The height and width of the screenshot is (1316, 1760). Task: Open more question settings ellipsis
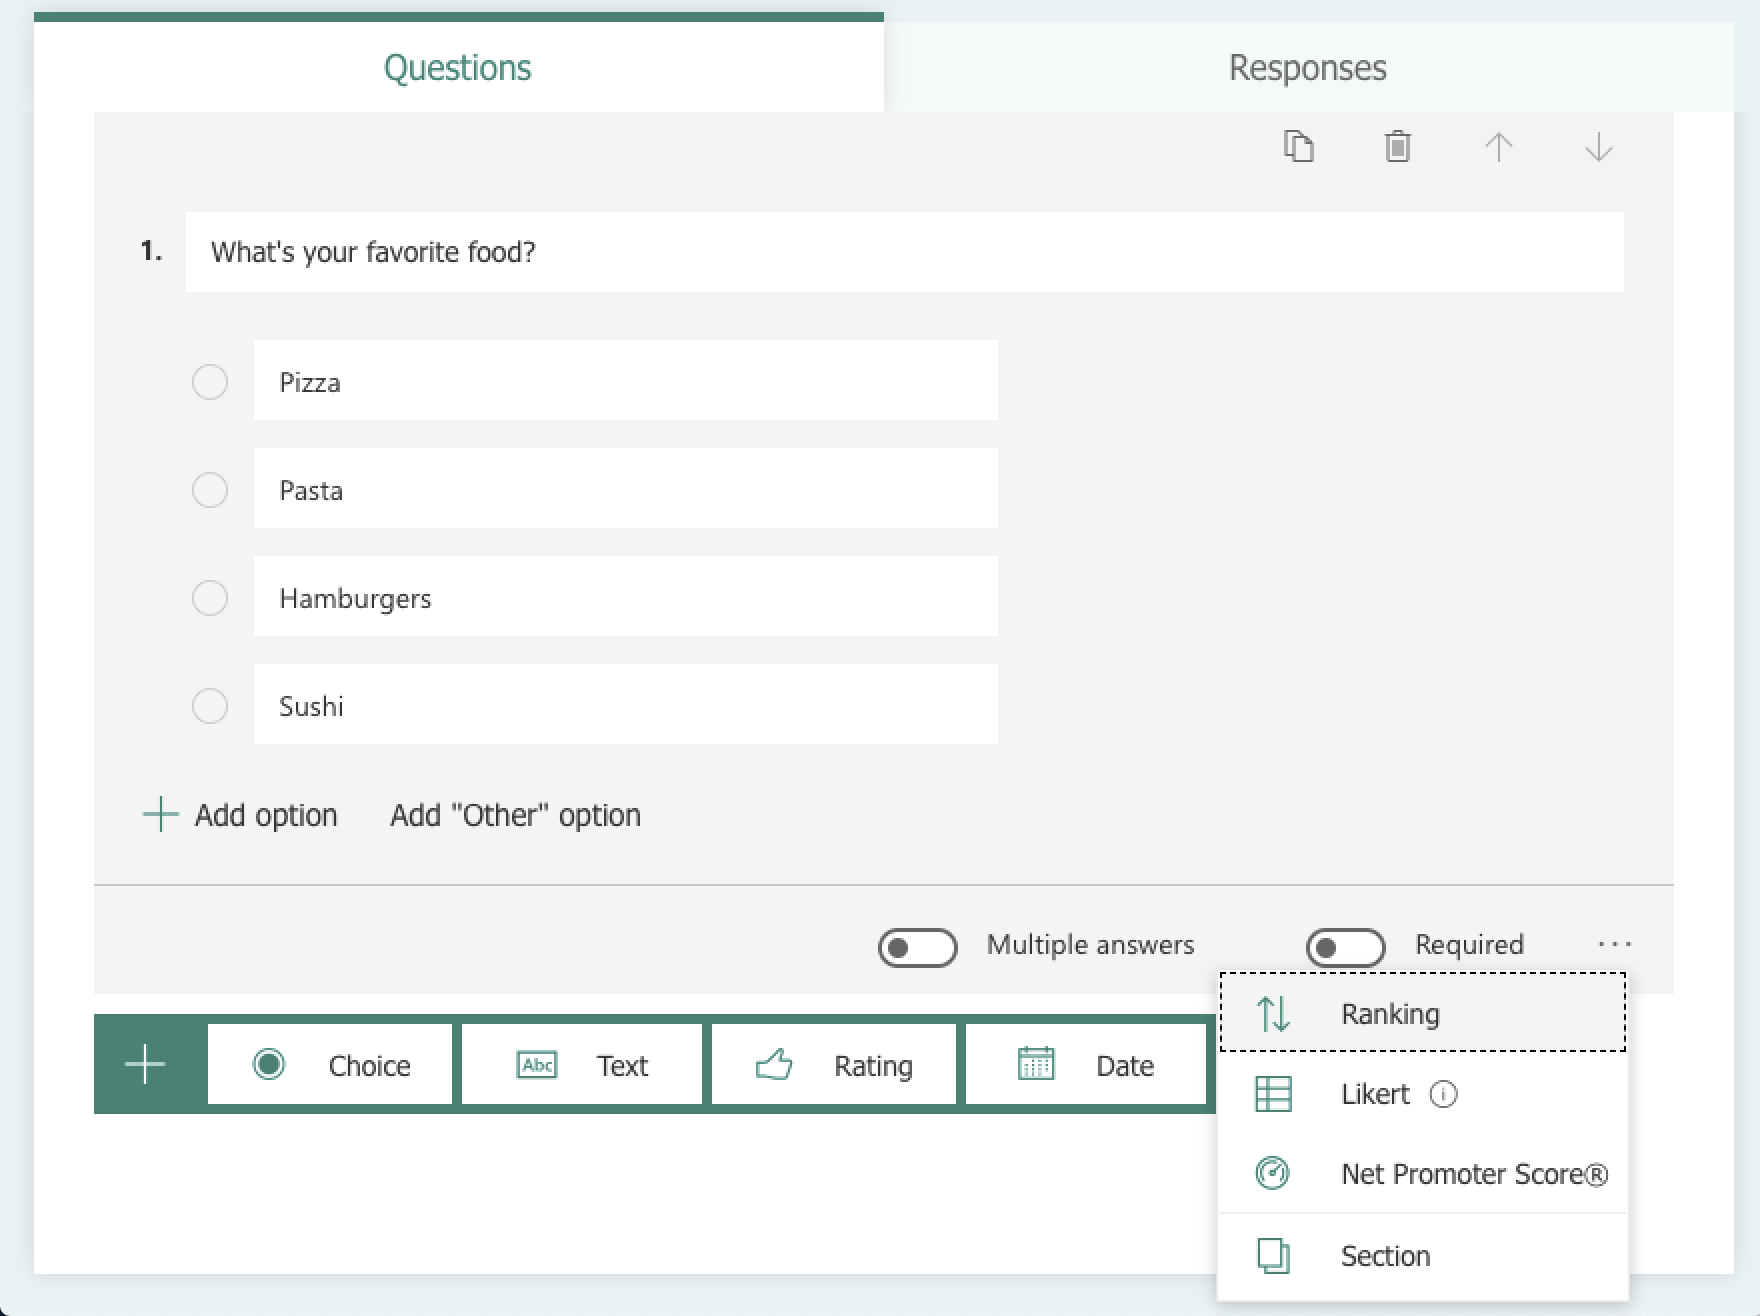point(1614,944)
